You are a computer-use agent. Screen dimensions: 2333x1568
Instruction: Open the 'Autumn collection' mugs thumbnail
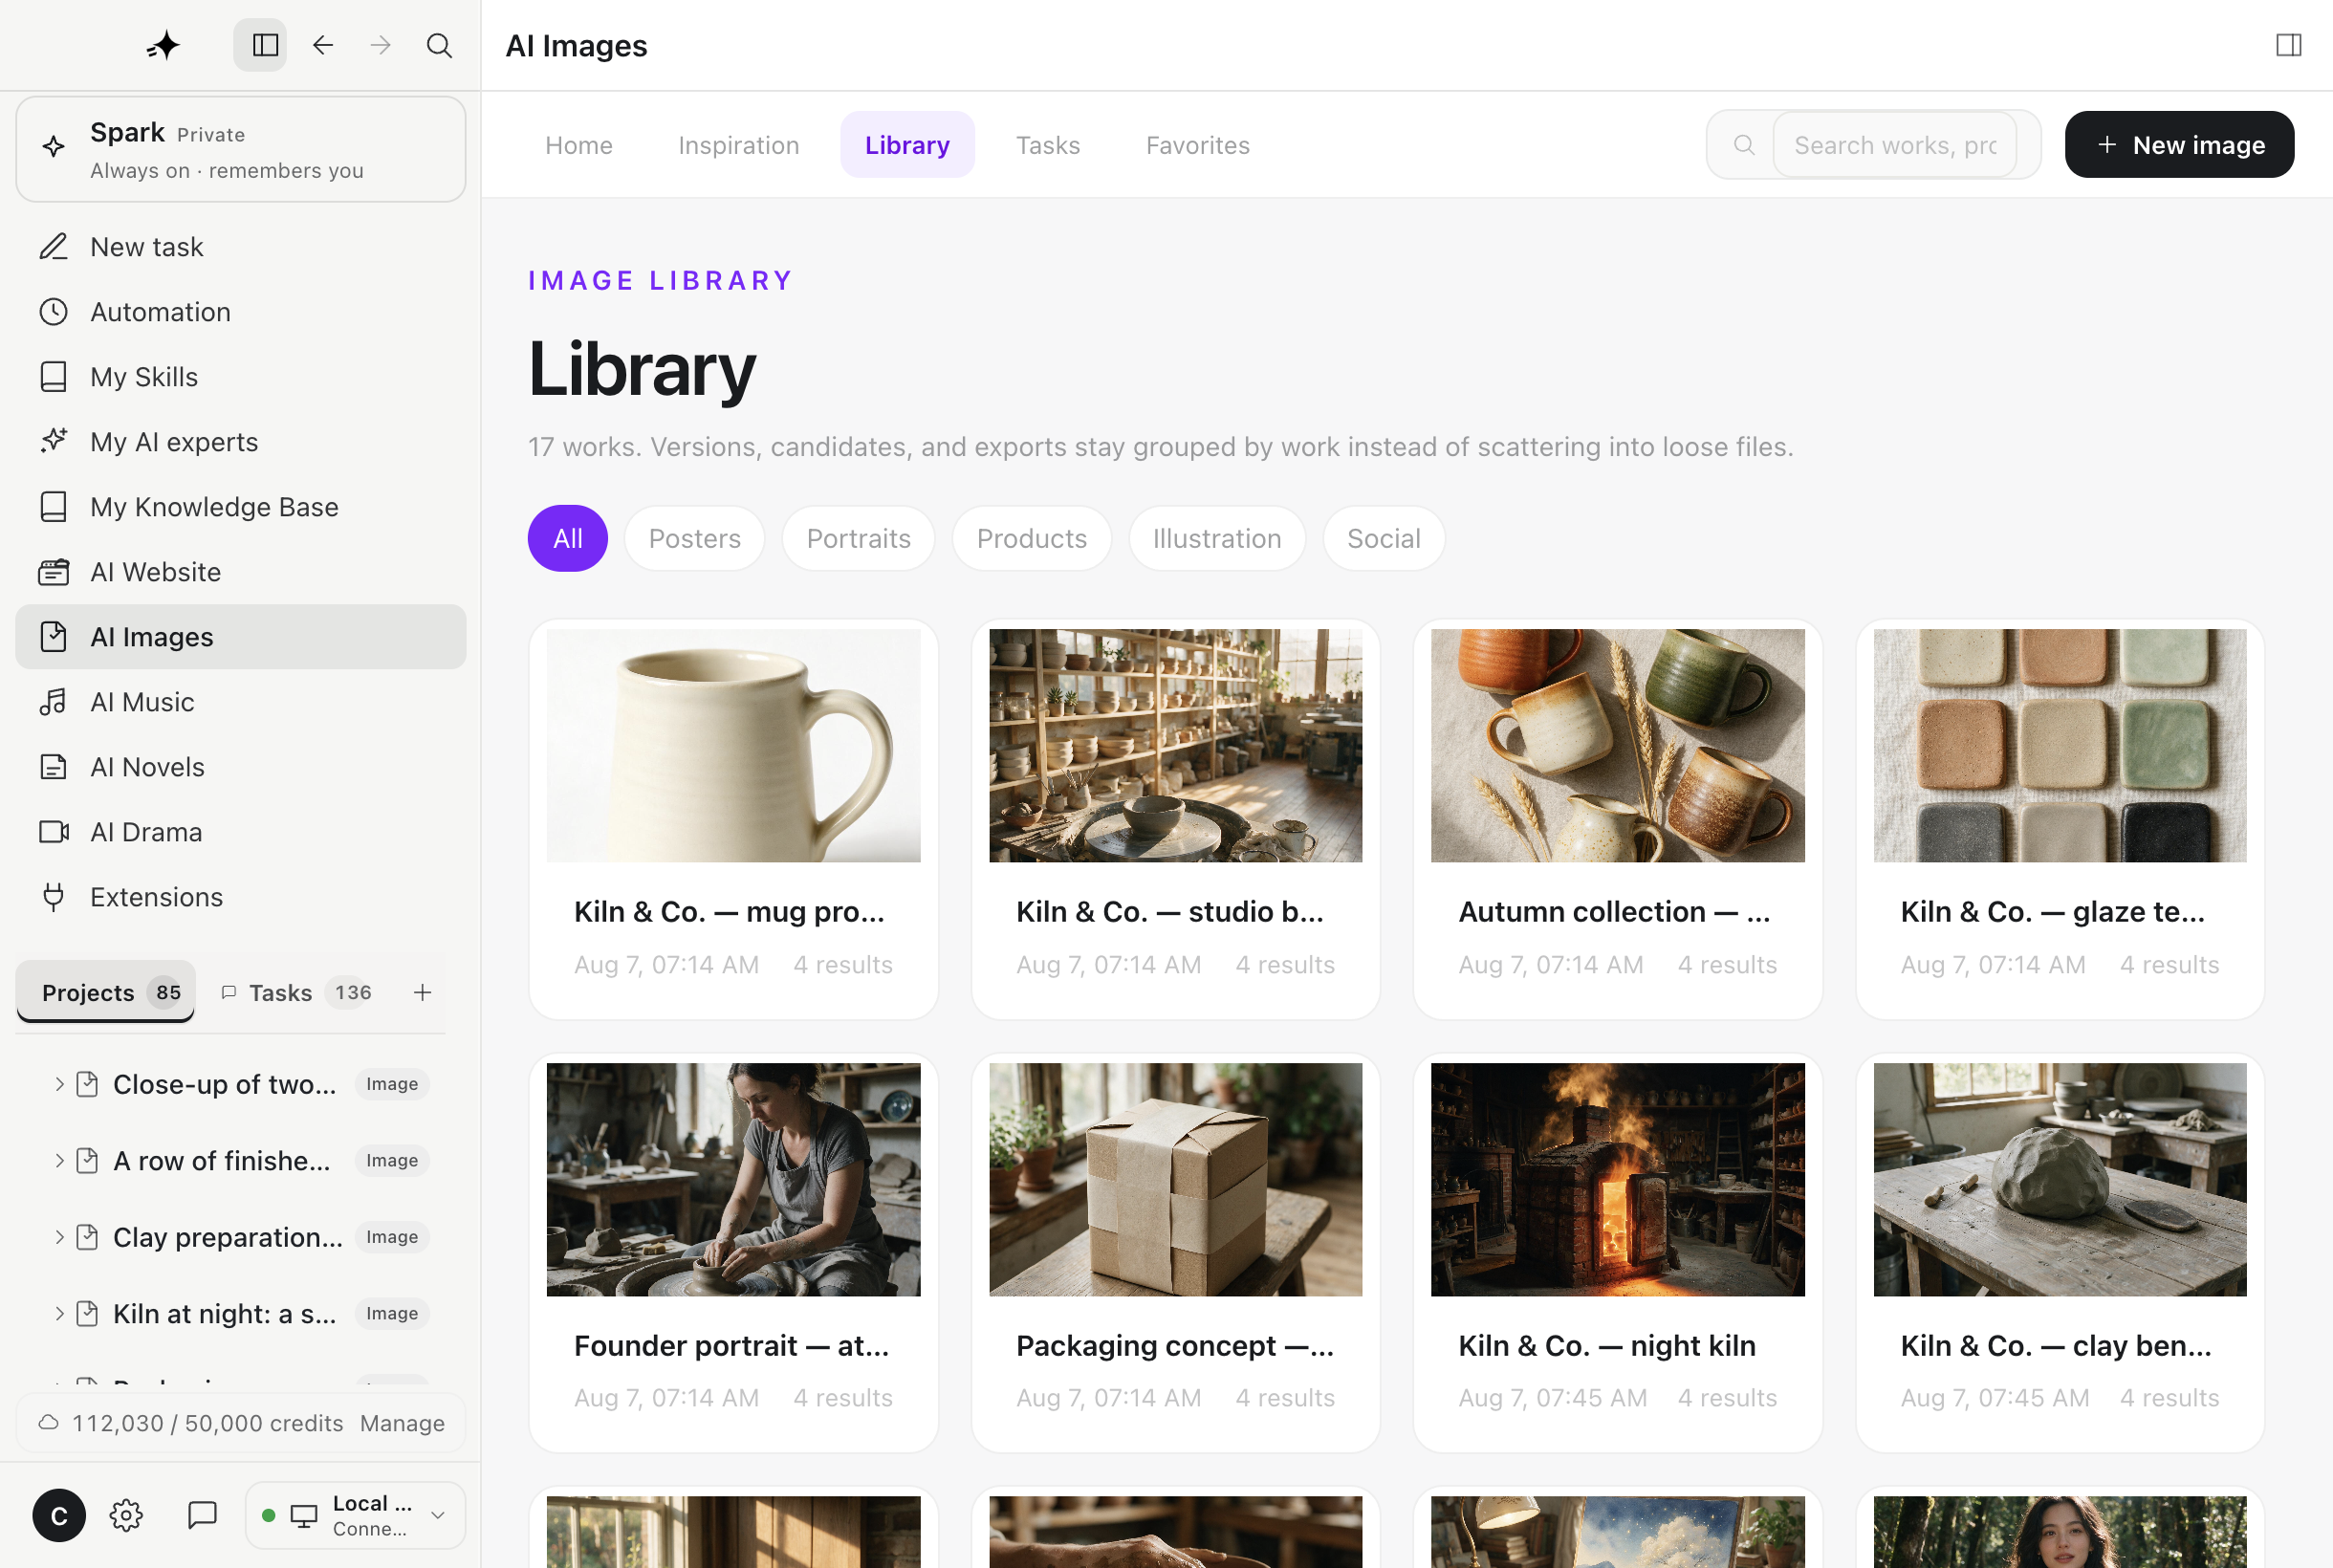pyautogui.click(x=1617, y=746)
